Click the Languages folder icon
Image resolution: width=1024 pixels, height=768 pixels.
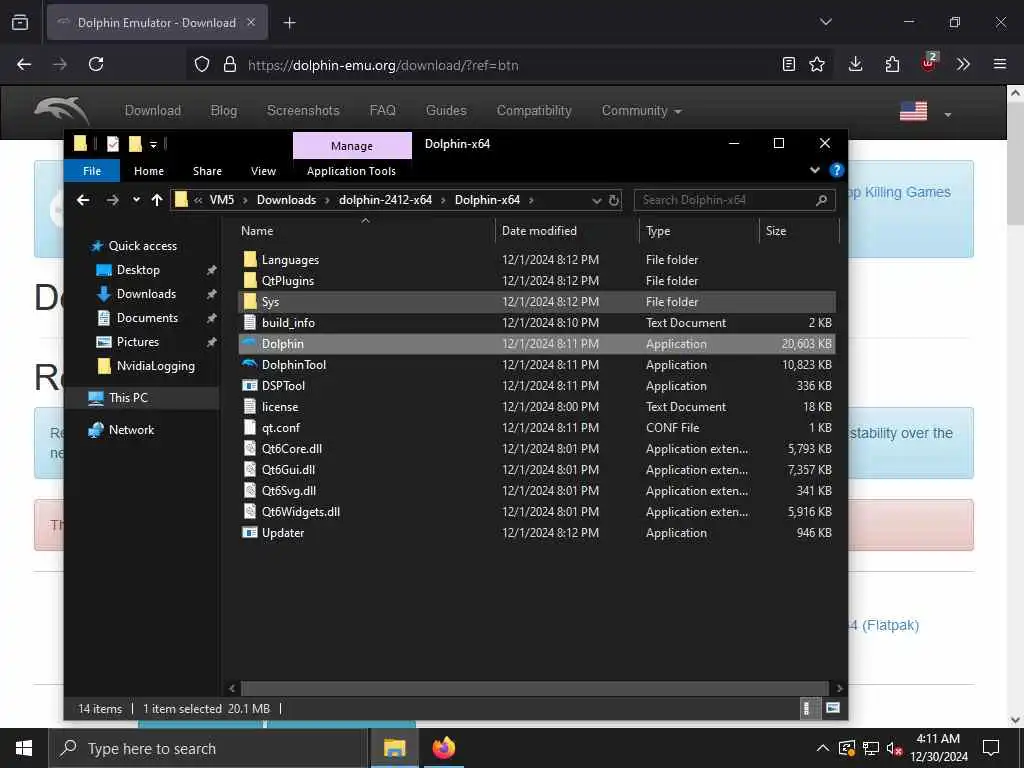point(249,259)
